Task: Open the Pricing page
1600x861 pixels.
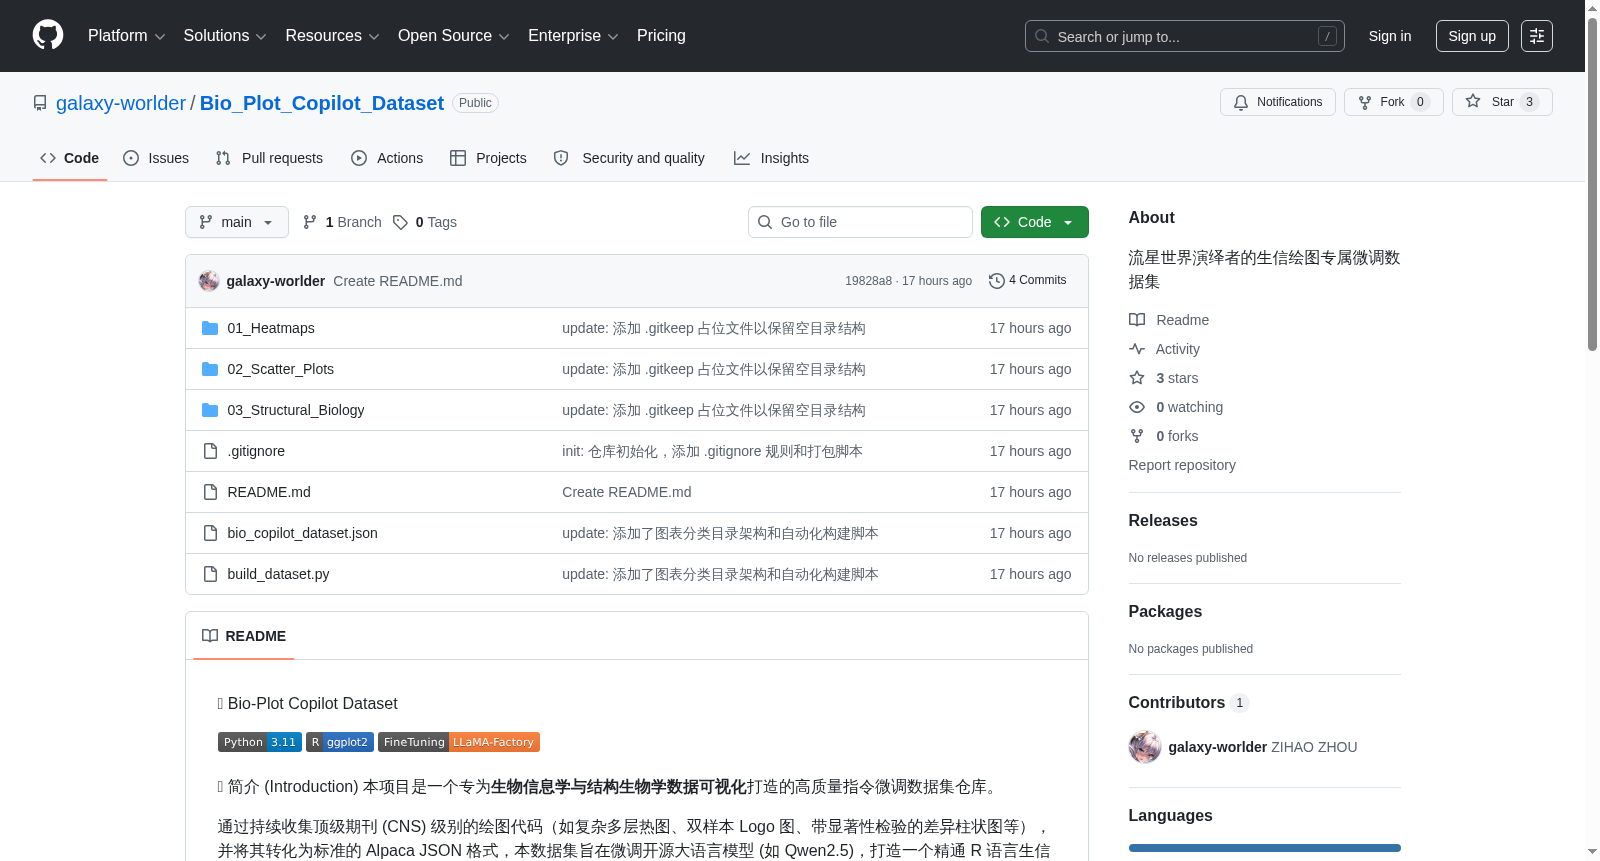Action: (x=661, y=36)
